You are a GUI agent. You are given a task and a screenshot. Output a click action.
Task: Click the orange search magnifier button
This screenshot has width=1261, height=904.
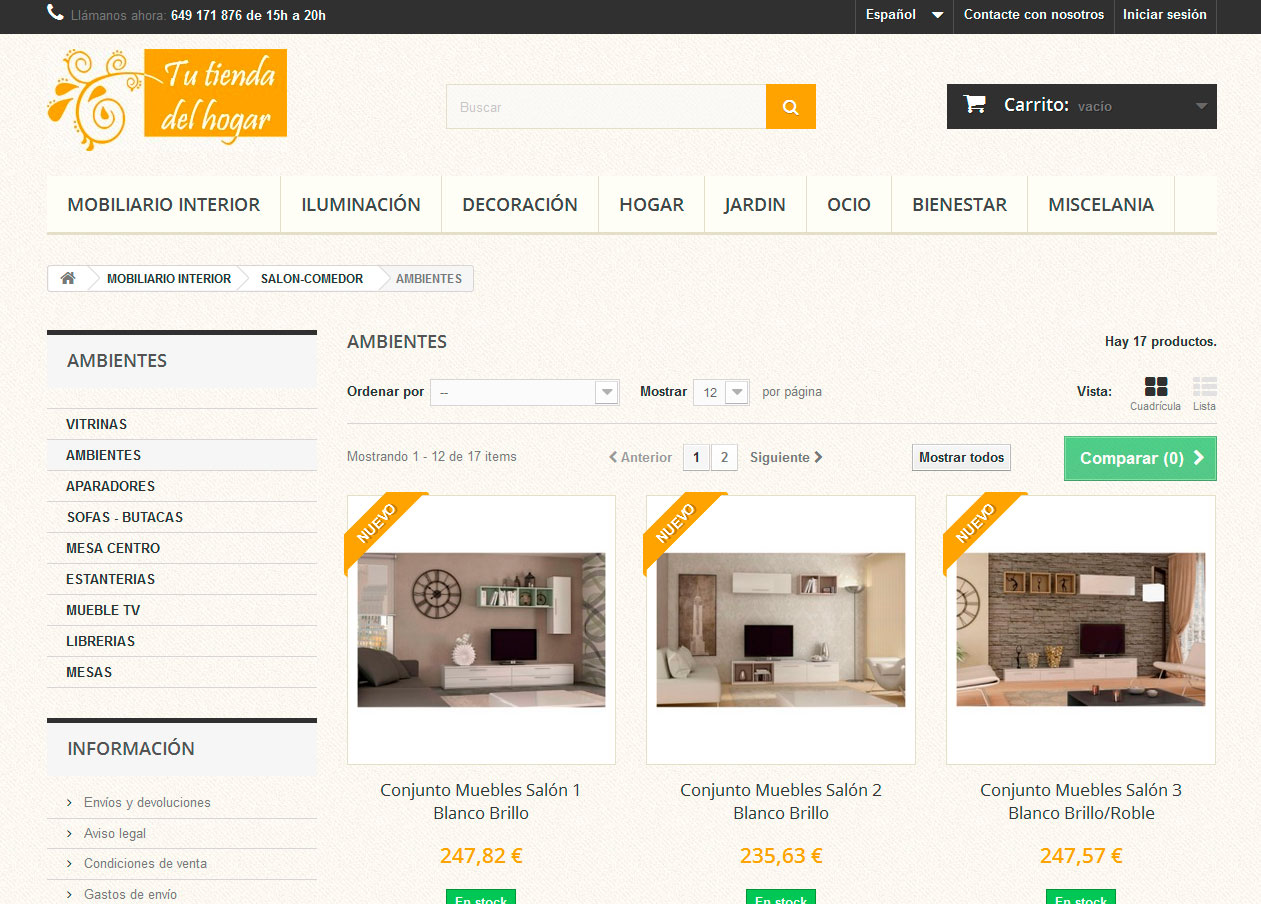pos(791,107)
